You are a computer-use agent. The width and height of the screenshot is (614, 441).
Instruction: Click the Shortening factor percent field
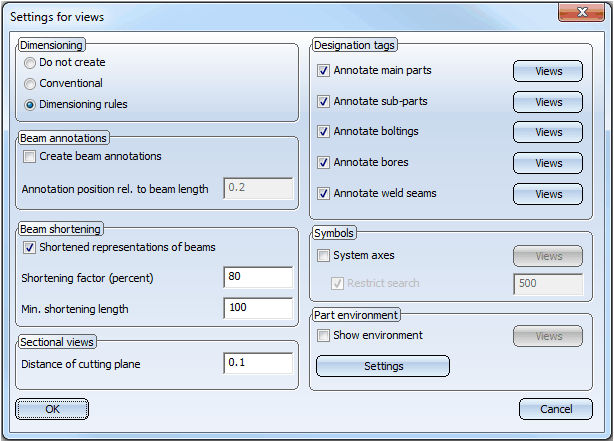(258, 278)
